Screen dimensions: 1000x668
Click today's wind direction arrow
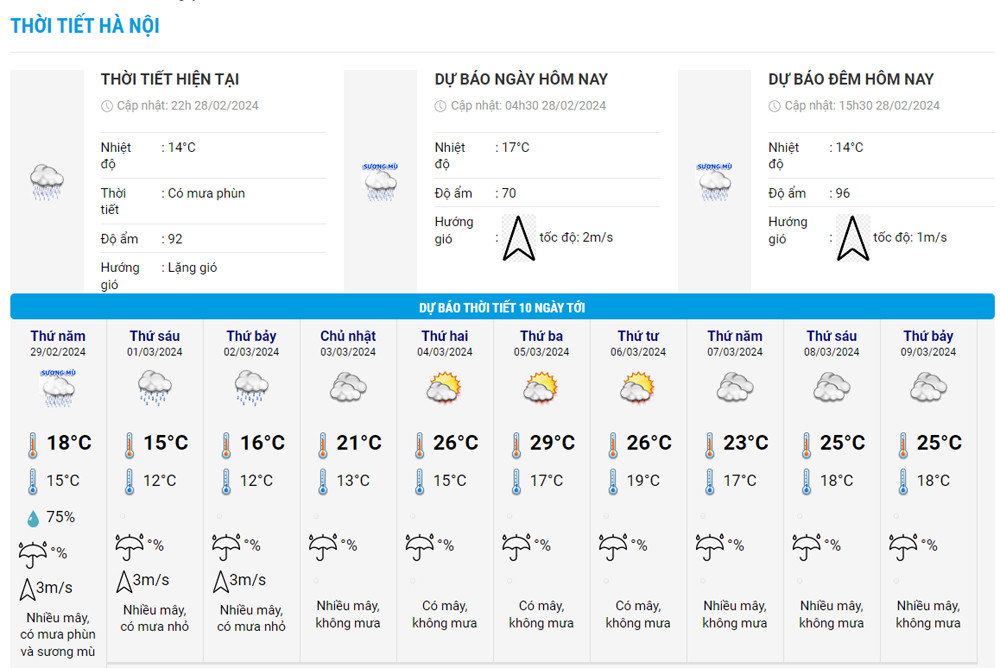tap(518, 238)
